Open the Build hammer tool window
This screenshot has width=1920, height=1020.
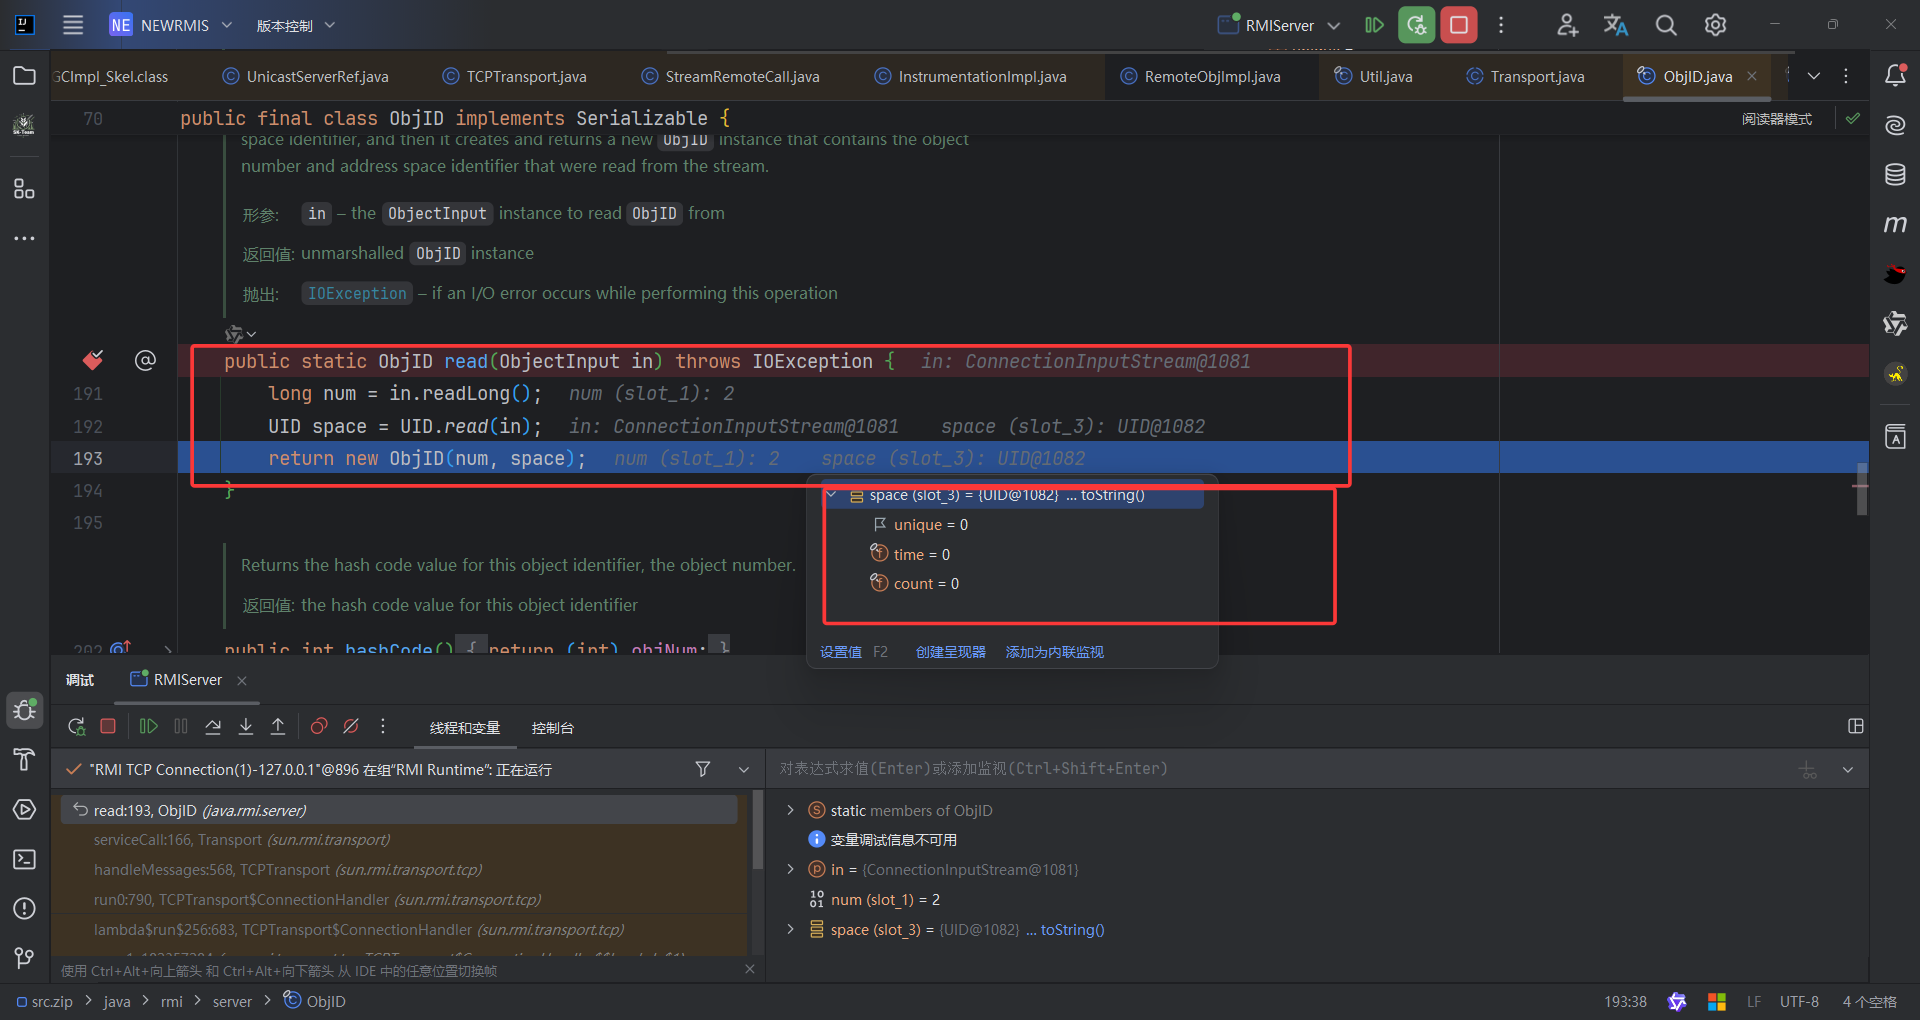tap(24, 760)
